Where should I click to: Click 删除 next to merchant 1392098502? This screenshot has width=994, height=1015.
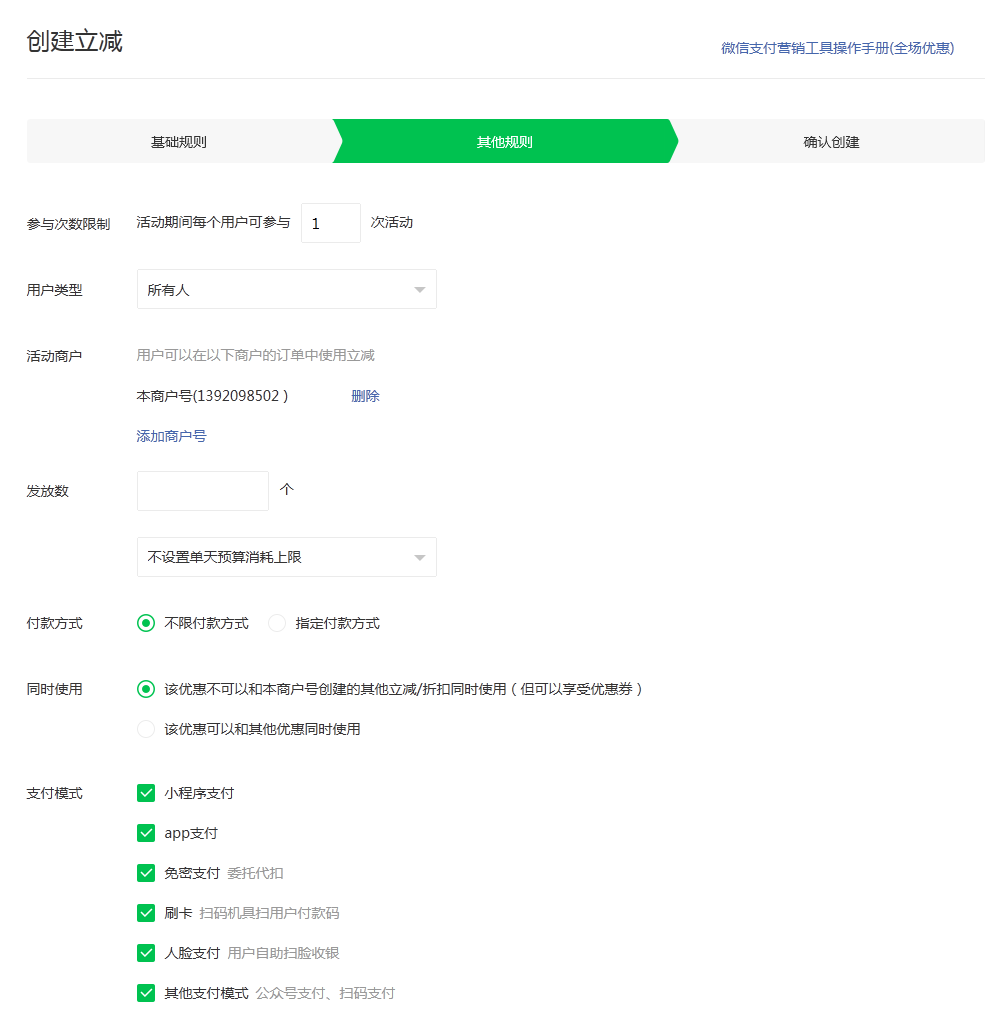365,396
